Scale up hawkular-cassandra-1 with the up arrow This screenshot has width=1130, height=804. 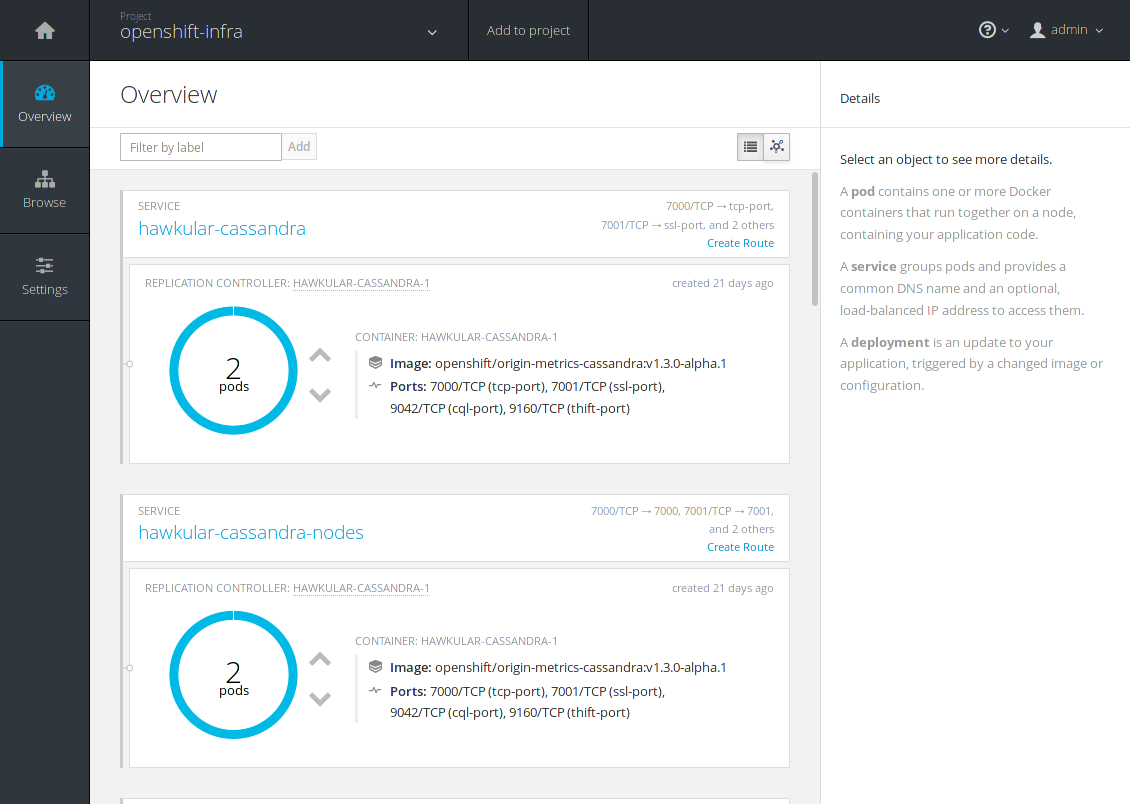[319, 354]
